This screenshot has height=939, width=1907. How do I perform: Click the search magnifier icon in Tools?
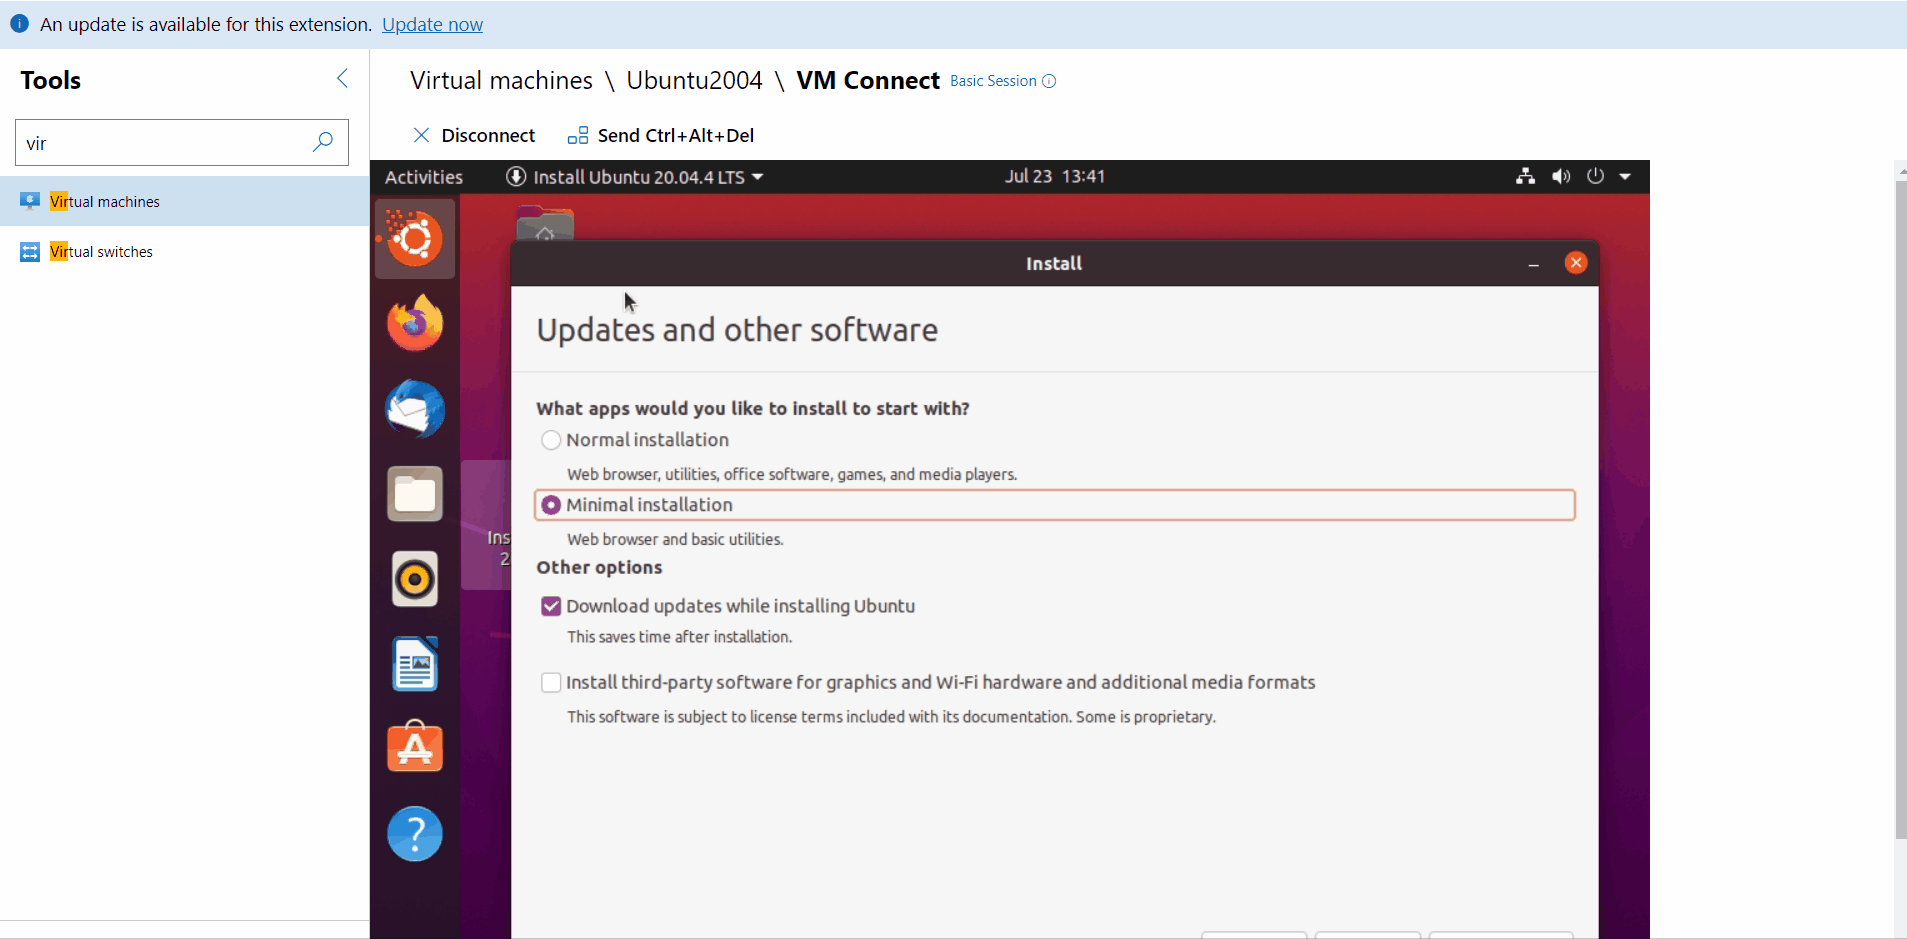322,142
